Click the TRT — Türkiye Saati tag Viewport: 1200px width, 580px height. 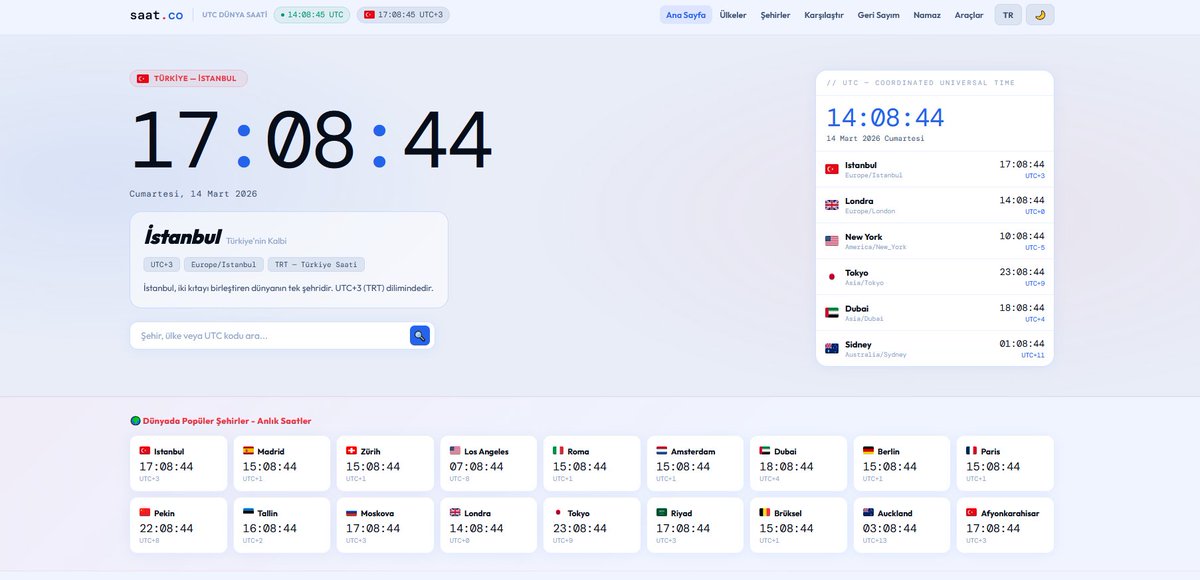(316, 265)
